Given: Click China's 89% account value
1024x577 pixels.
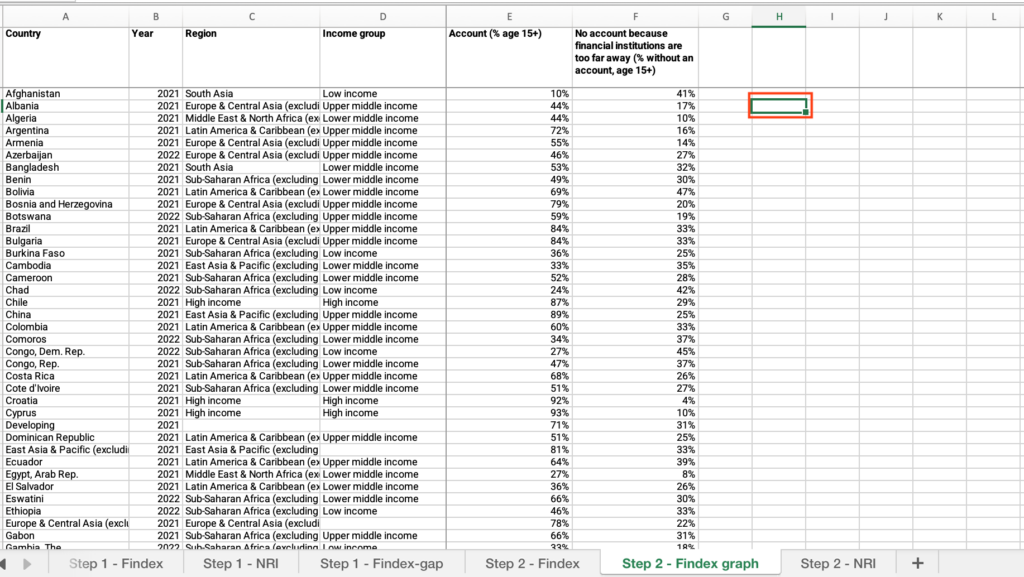Looking at the screenshot, I should (509, 315).
